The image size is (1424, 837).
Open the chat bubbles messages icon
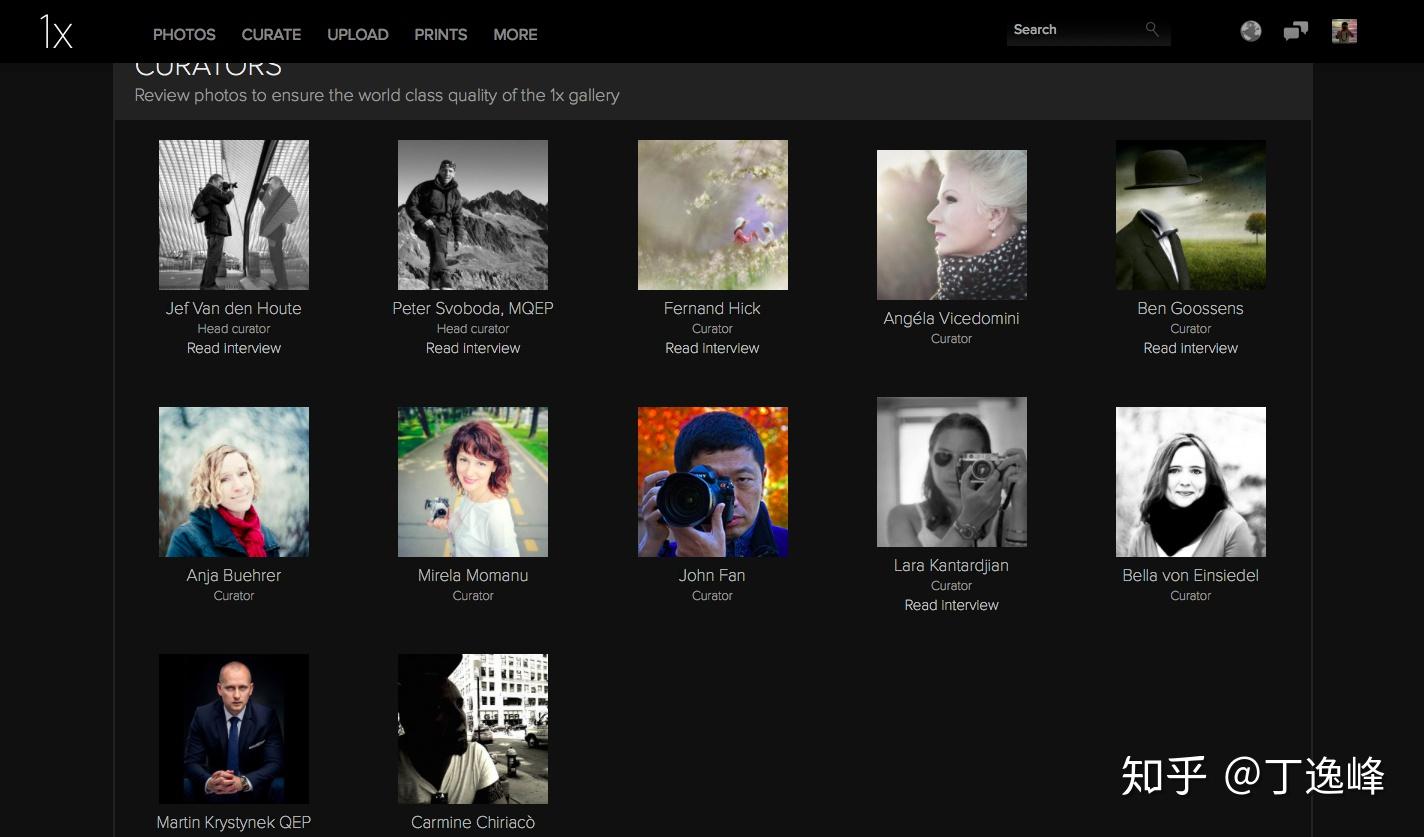[1296, 31]
